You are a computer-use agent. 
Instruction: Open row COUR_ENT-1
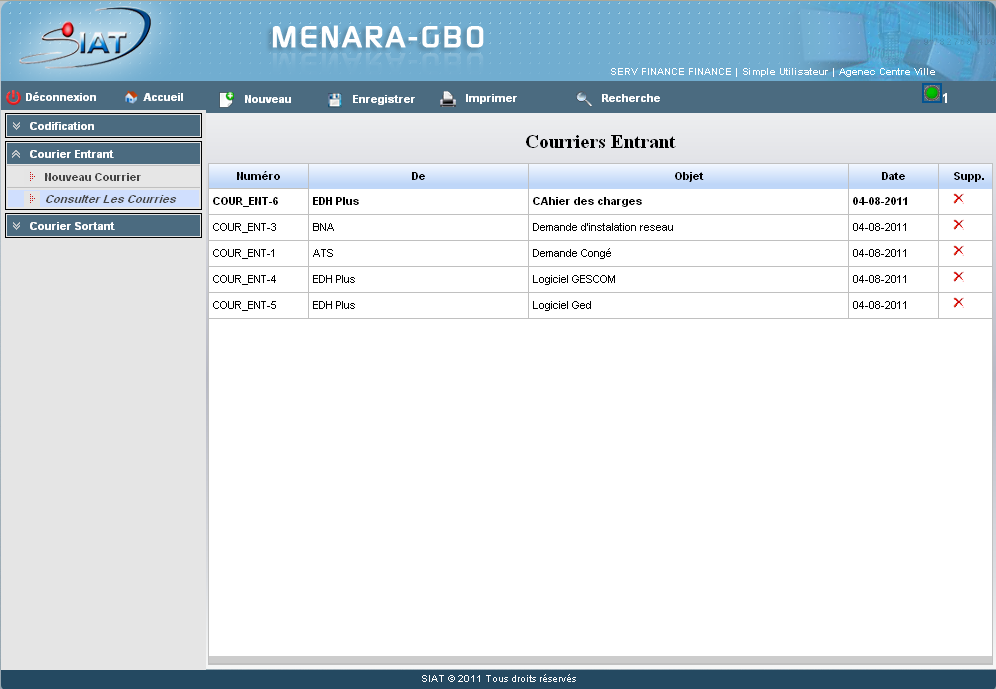point(600,253)
